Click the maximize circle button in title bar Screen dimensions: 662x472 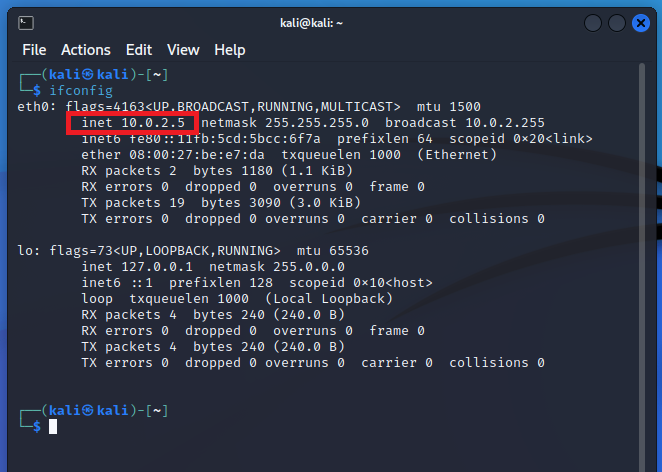pos(617,23)
